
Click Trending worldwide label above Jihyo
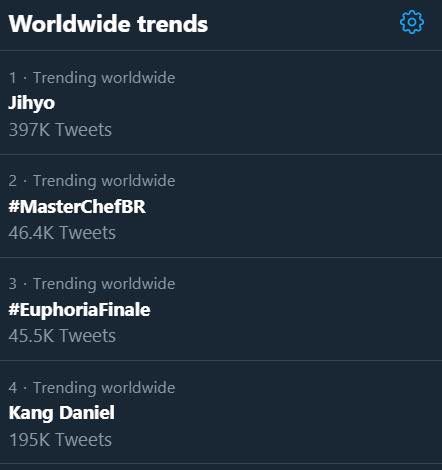[104, 78]
